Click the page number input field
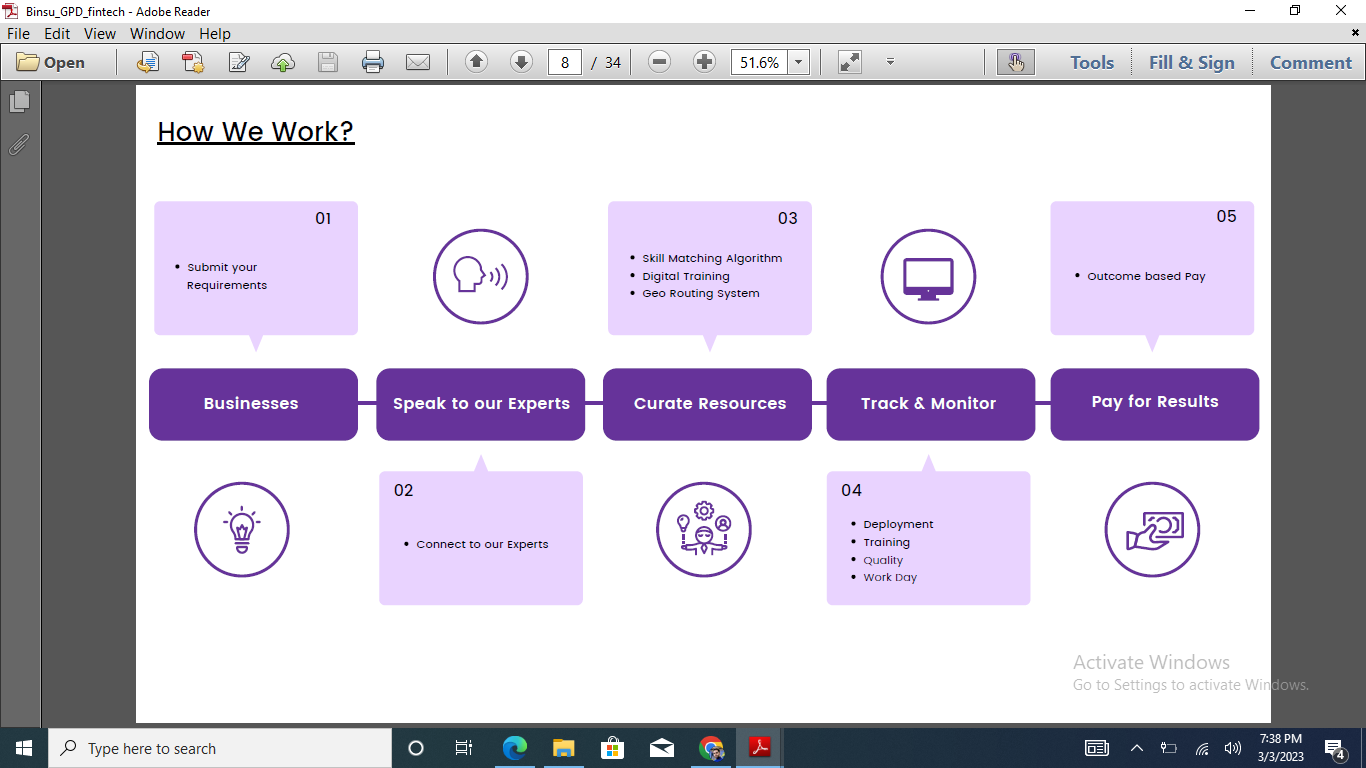 [x=565, y=62]
